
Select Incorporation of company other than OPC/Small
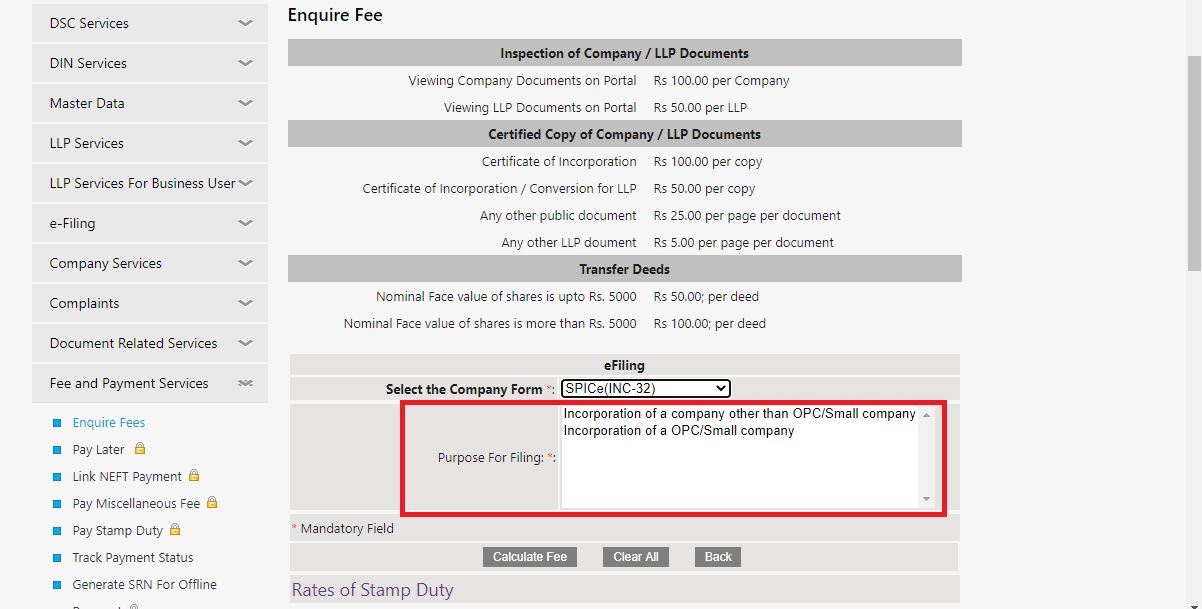click(x=740, y=413)
